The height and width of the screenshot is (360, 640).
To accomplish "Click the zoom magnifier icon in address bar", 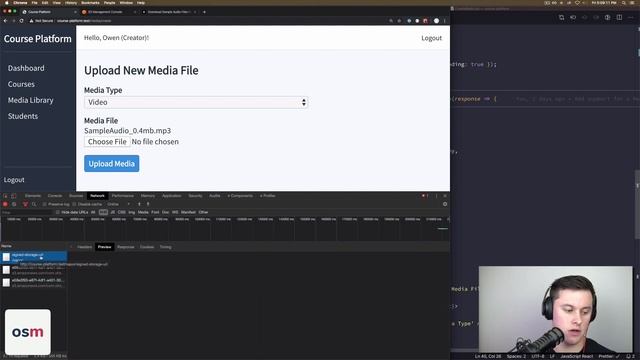I will pos(391,20).
